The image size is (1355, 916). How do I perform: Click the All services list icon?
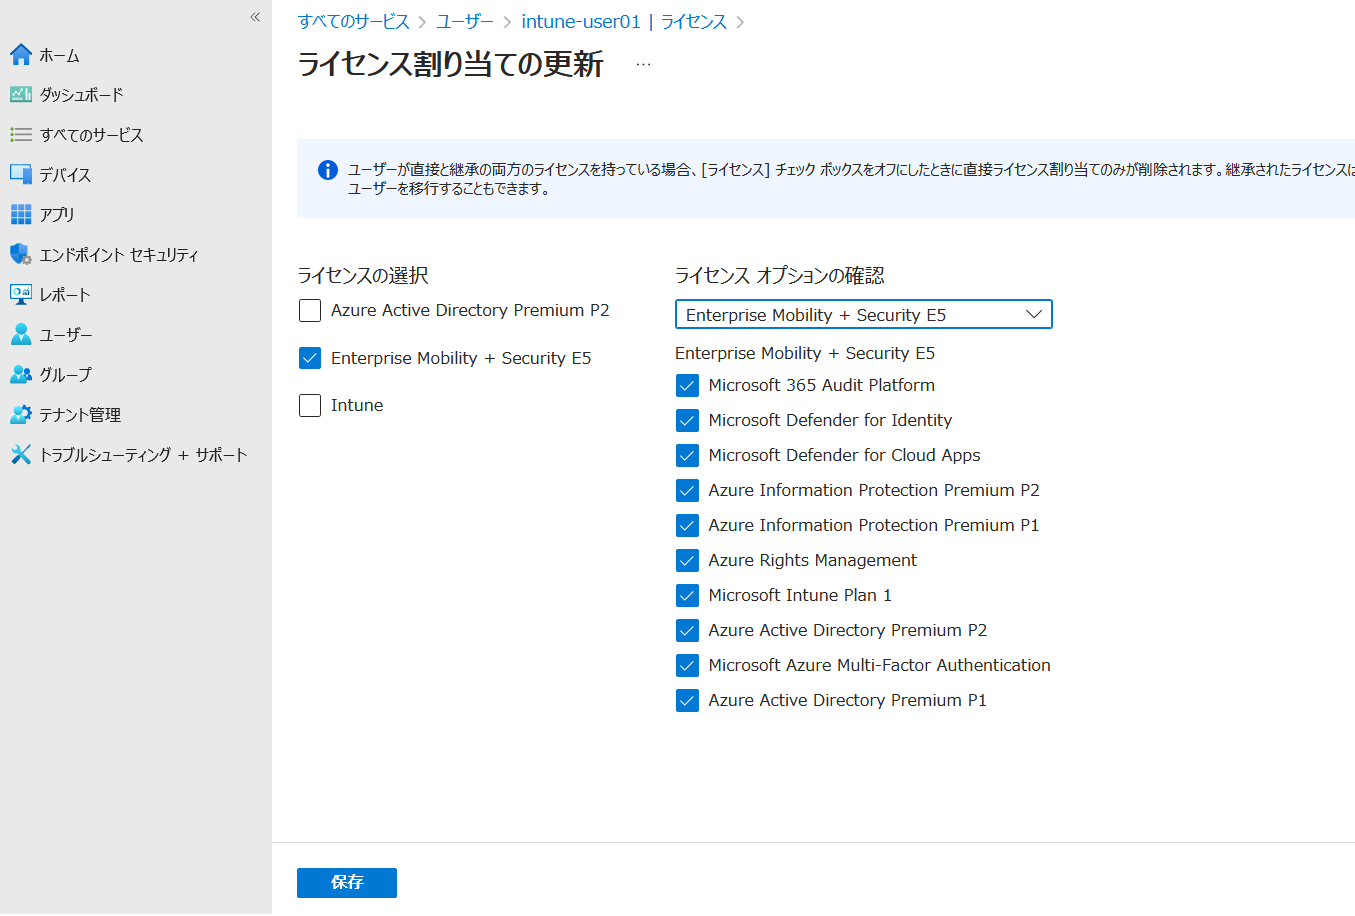21,135
